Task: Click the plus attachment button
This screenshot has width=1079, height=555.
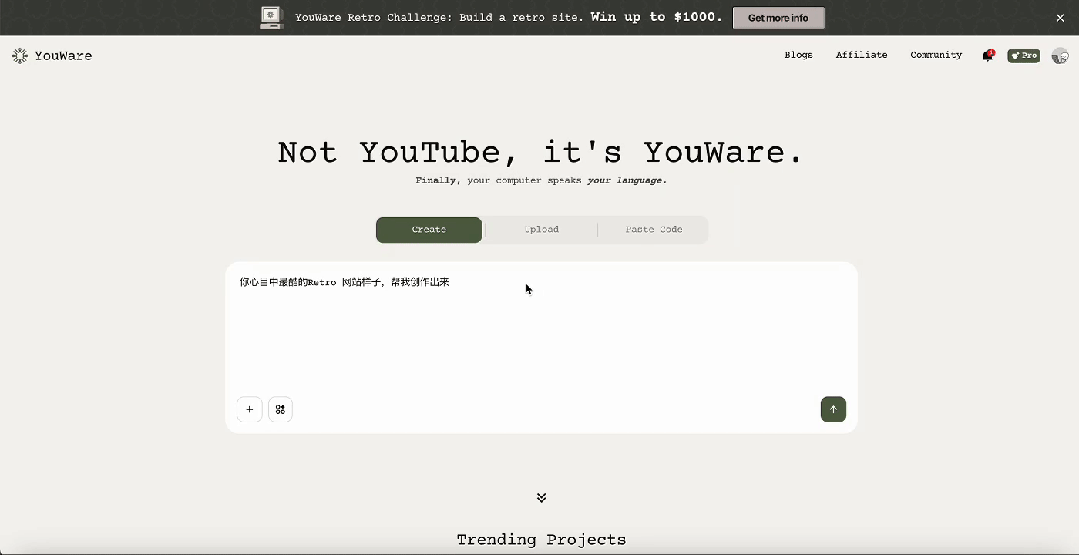Action: pos(250,409)
